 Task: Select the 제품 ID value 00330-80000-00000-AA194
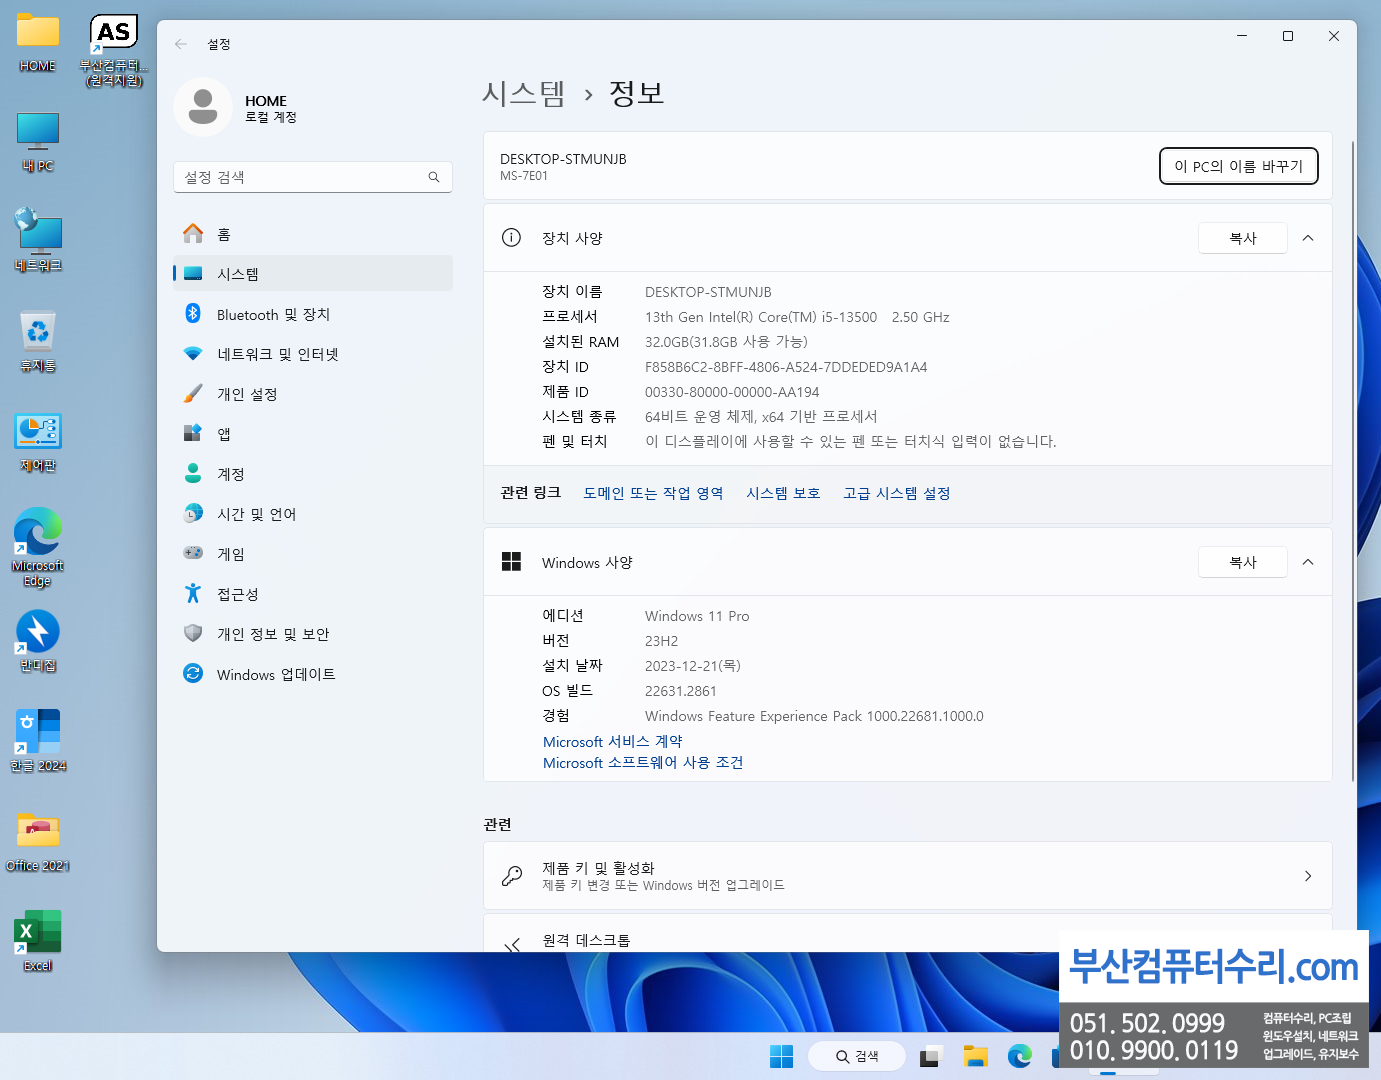click(x=732, y=392)
